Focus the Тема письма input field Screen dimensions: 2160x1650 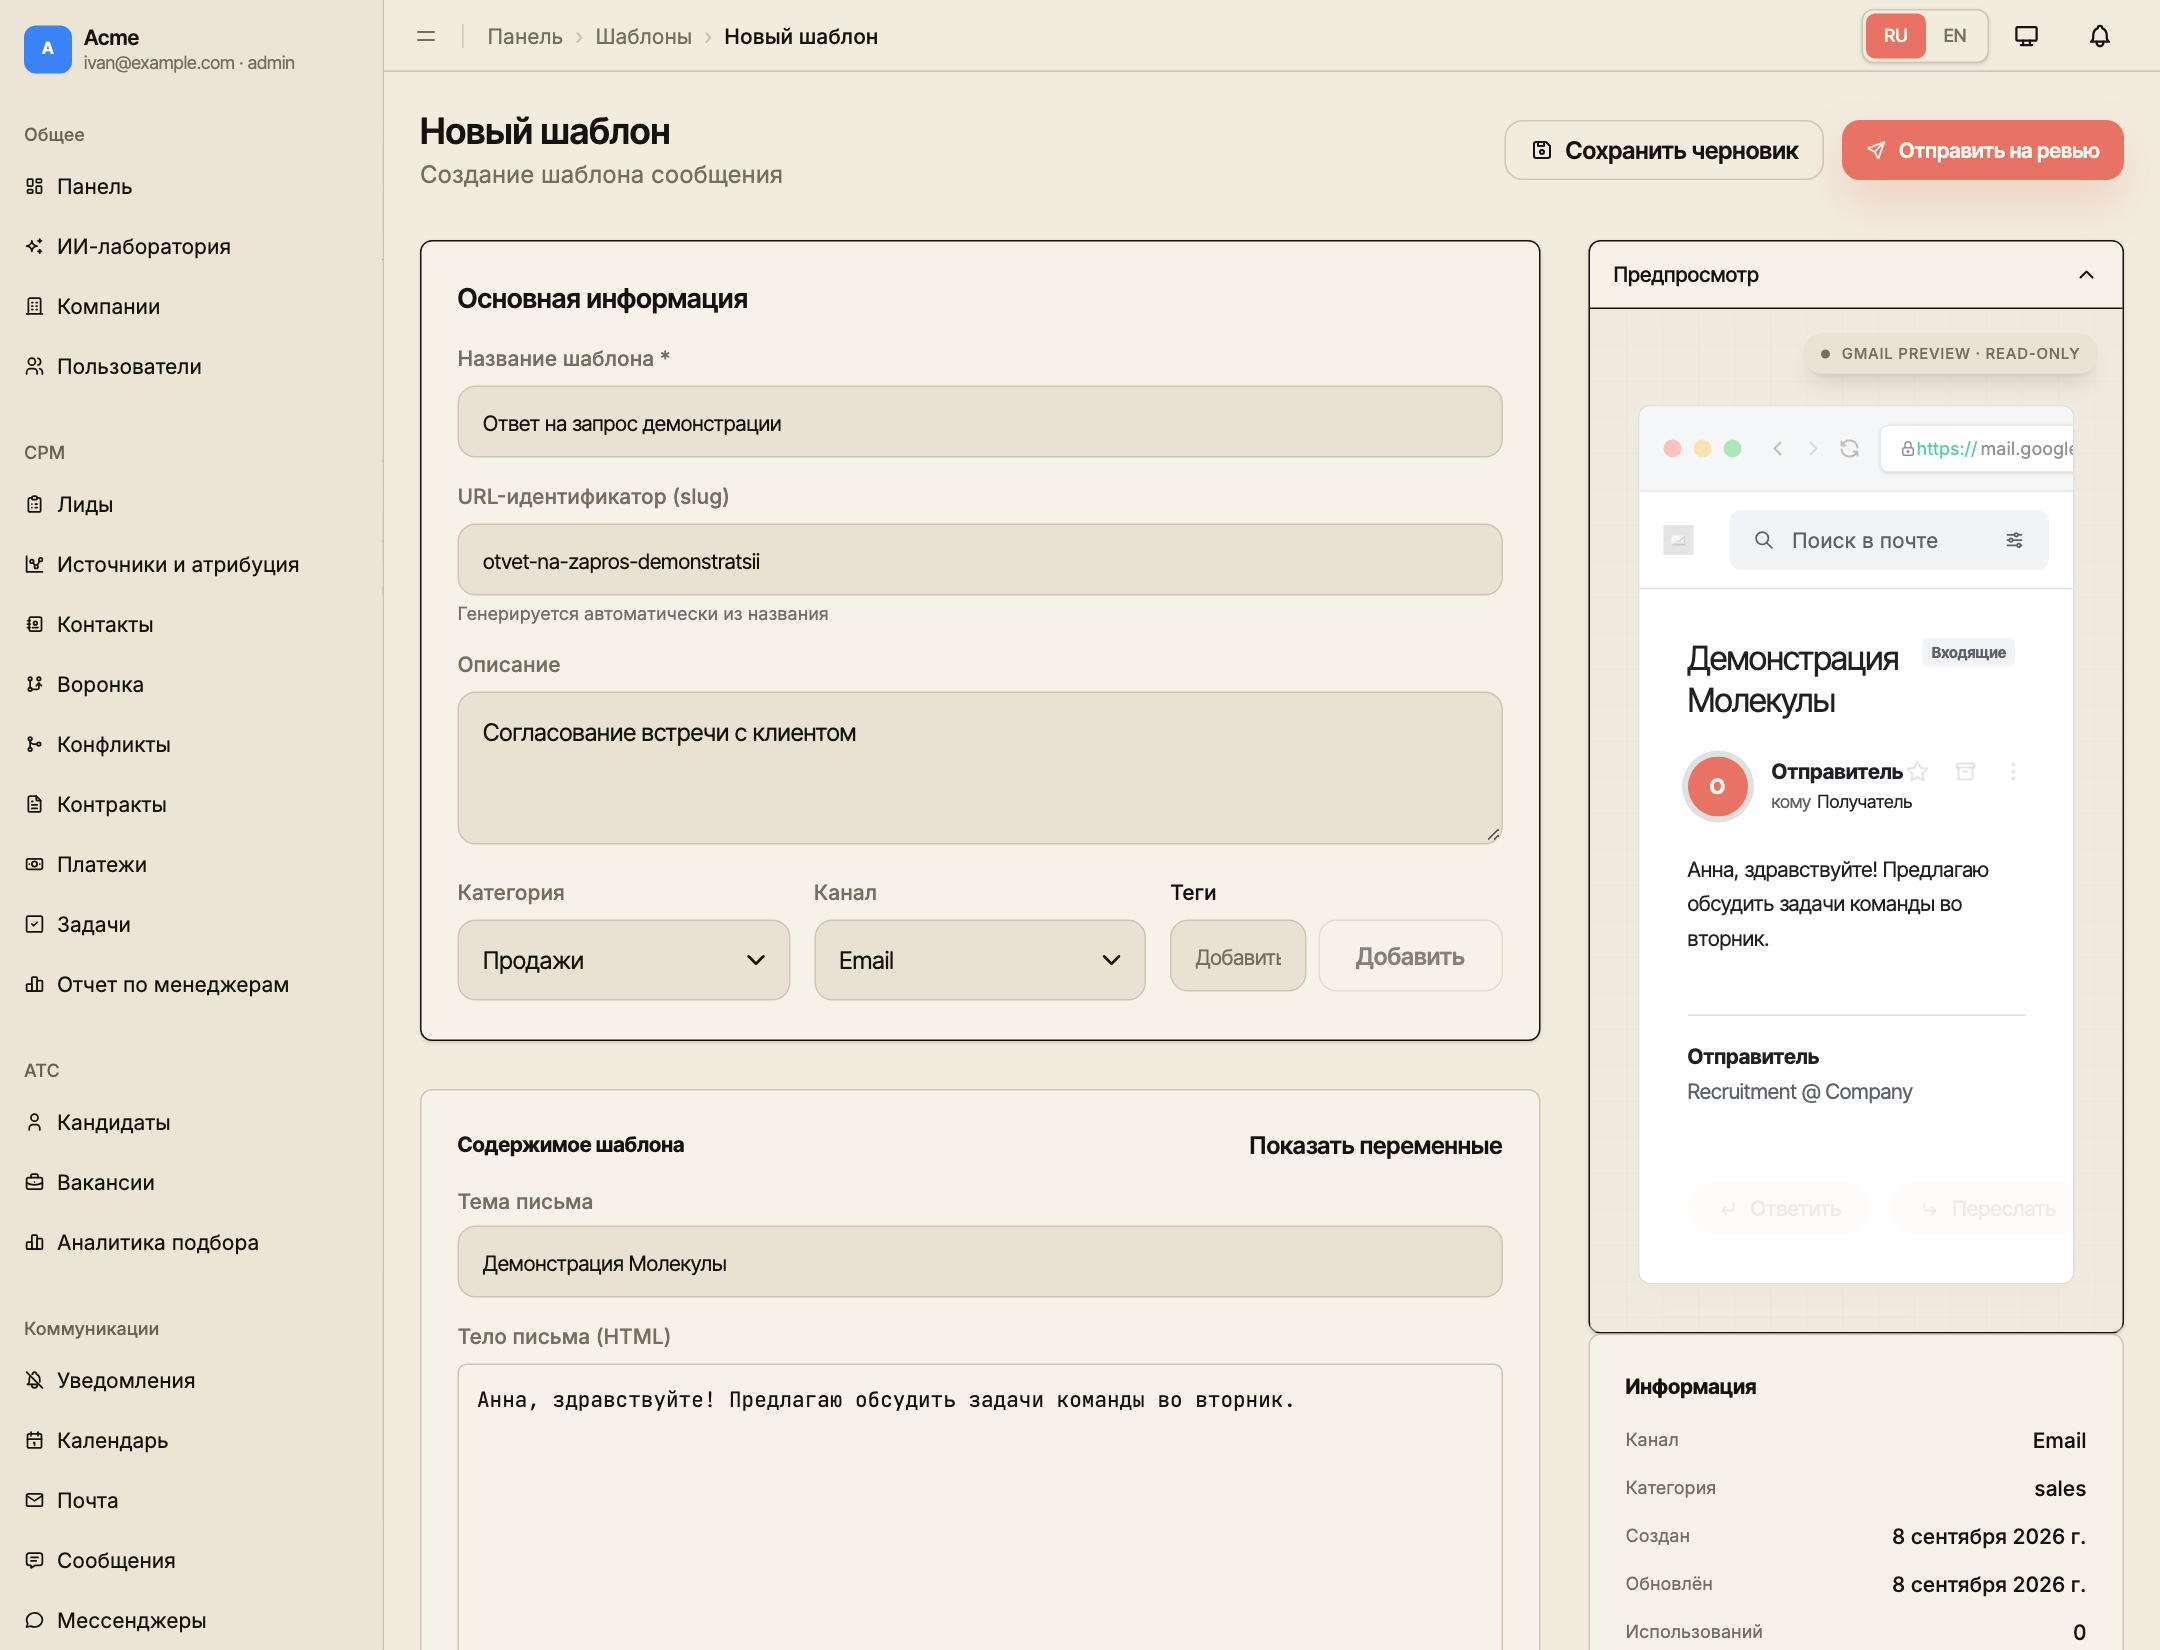point(980,1262)
